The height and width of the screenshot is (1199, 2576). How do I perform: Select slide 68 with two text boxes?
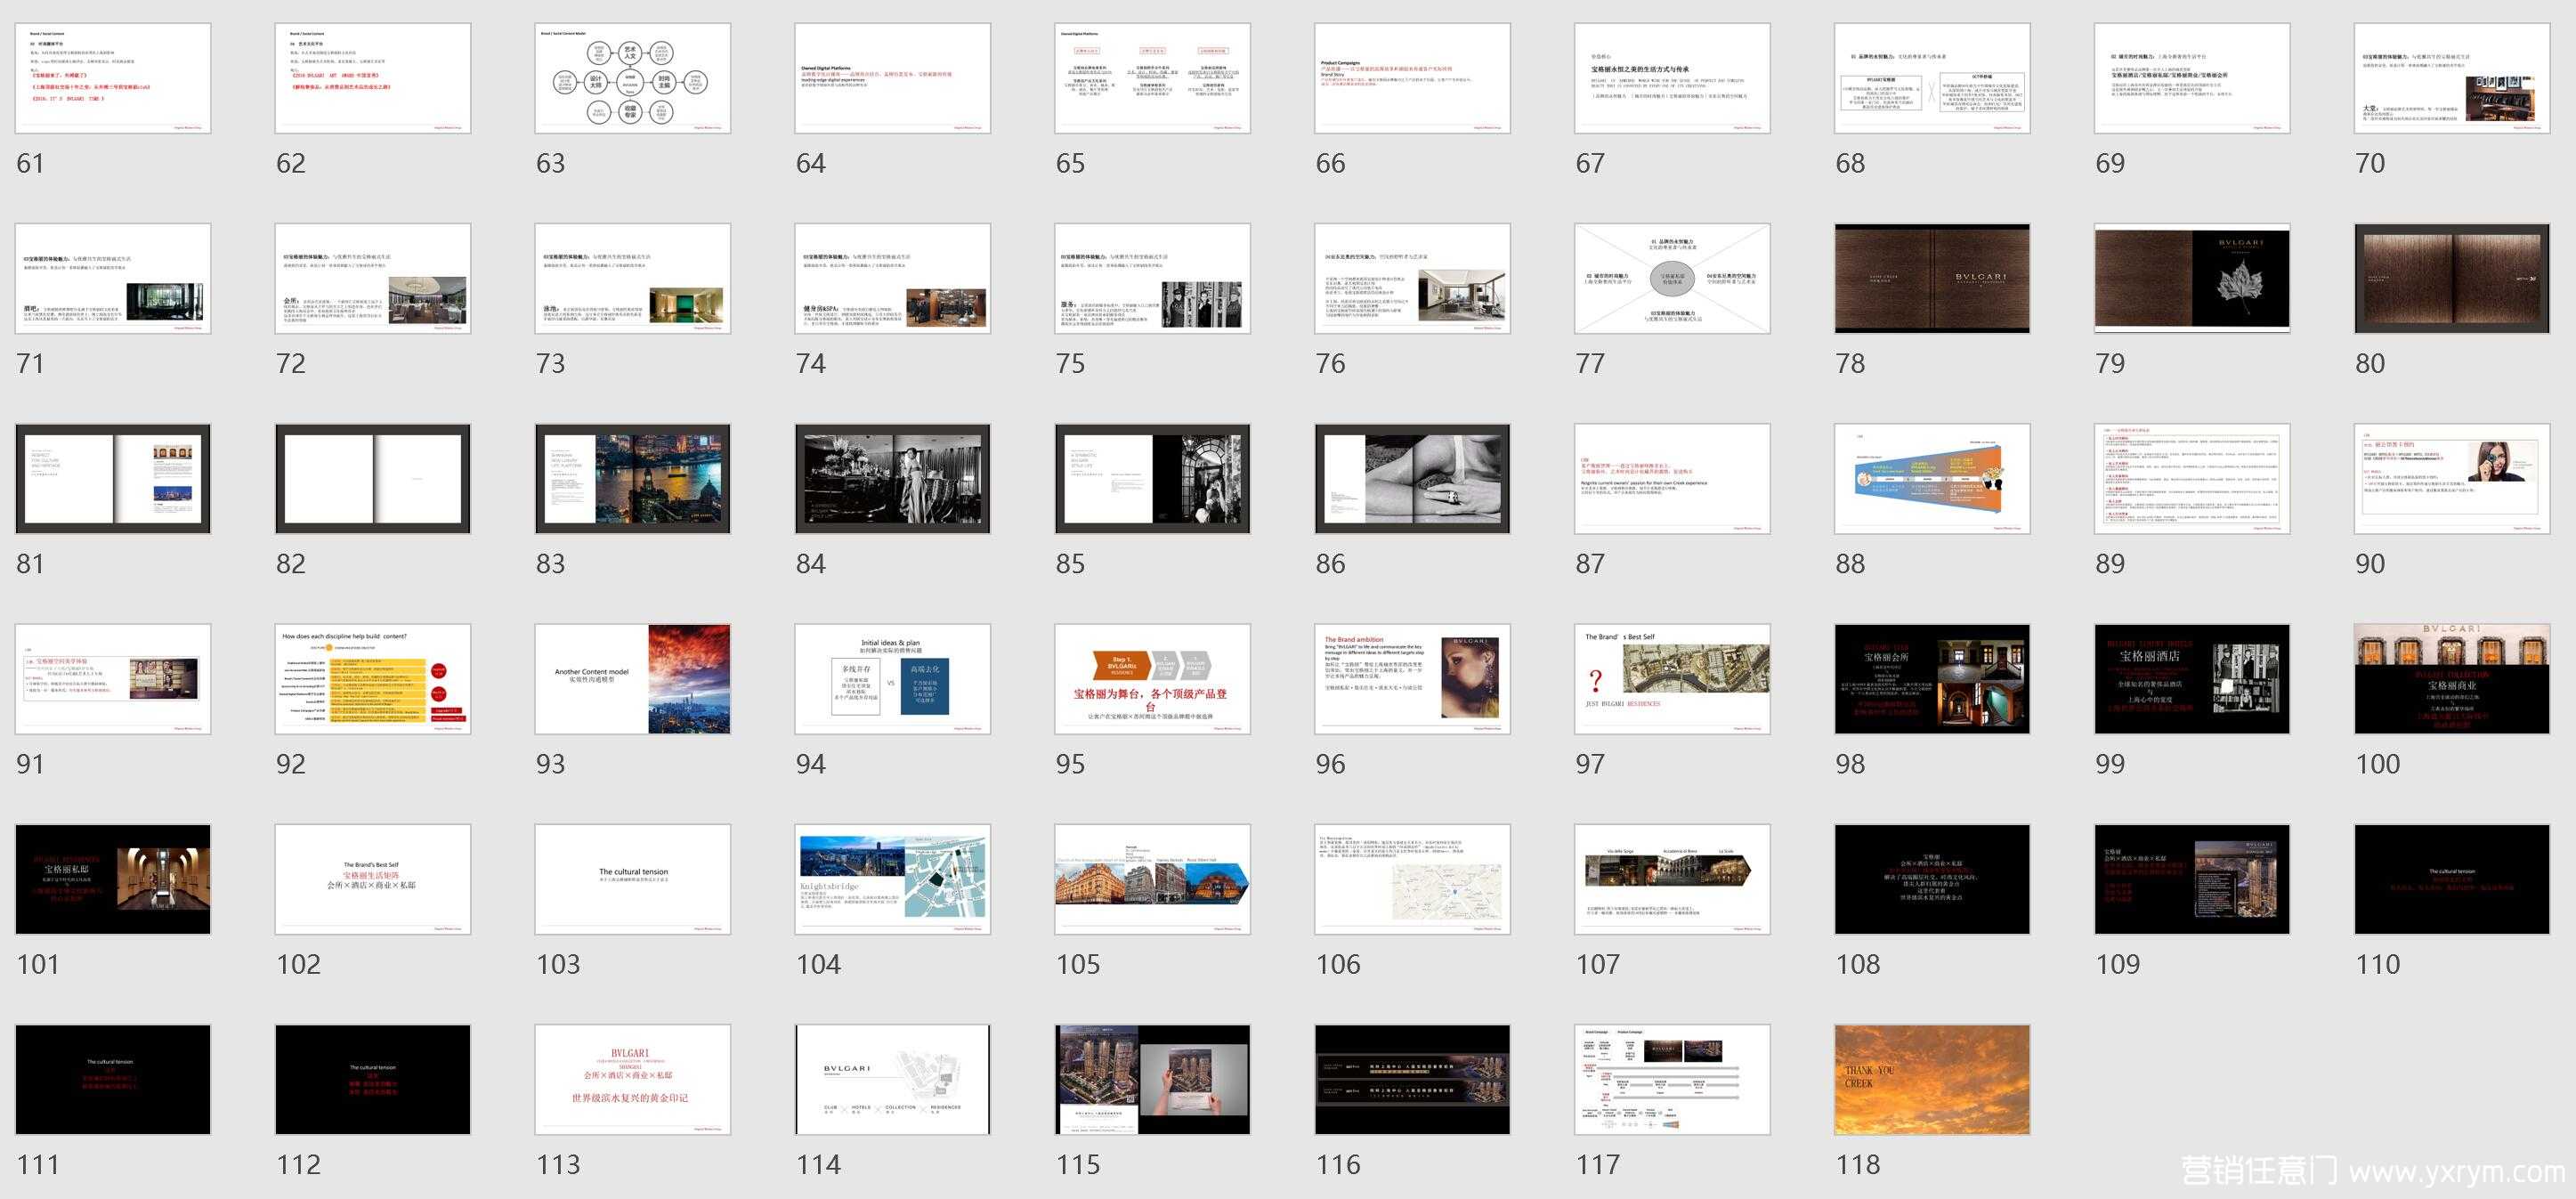coord(1933,78)
